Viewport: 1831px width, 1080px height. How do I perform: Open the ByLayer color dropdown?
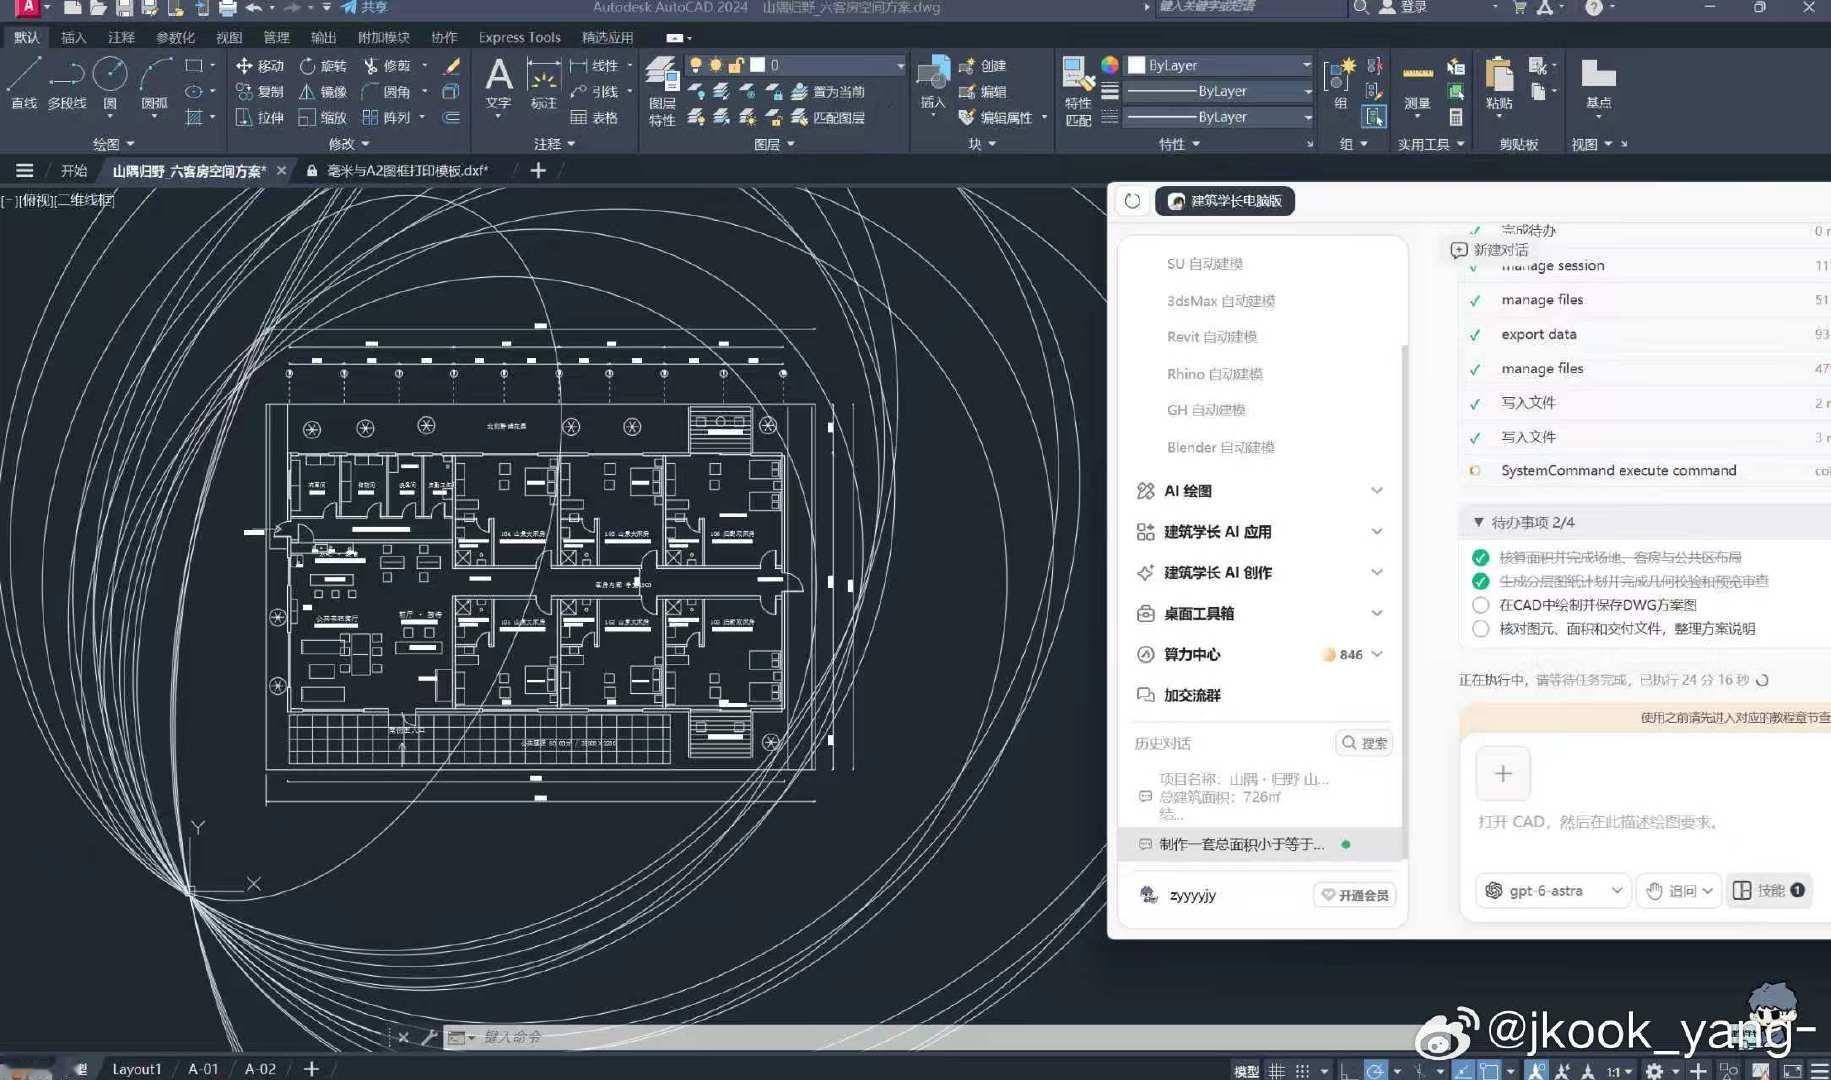[1220, 65]
